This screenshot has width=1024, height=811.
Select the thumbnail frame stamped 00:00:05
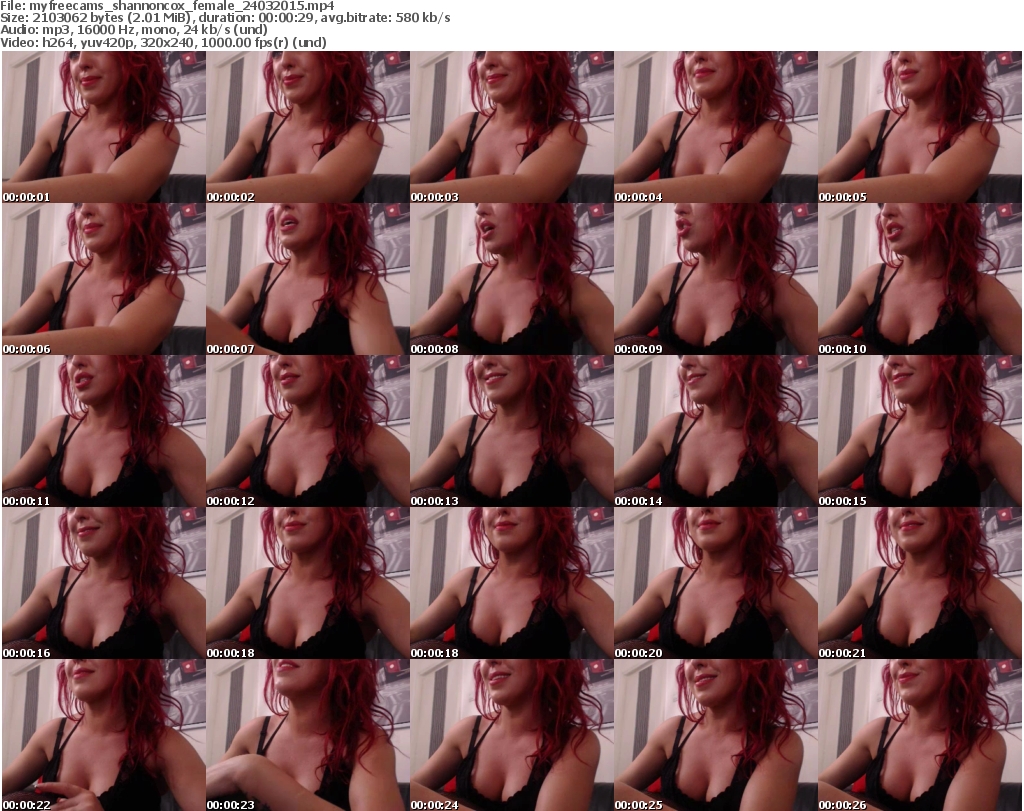pyautogui.click(x=920, y=127)
